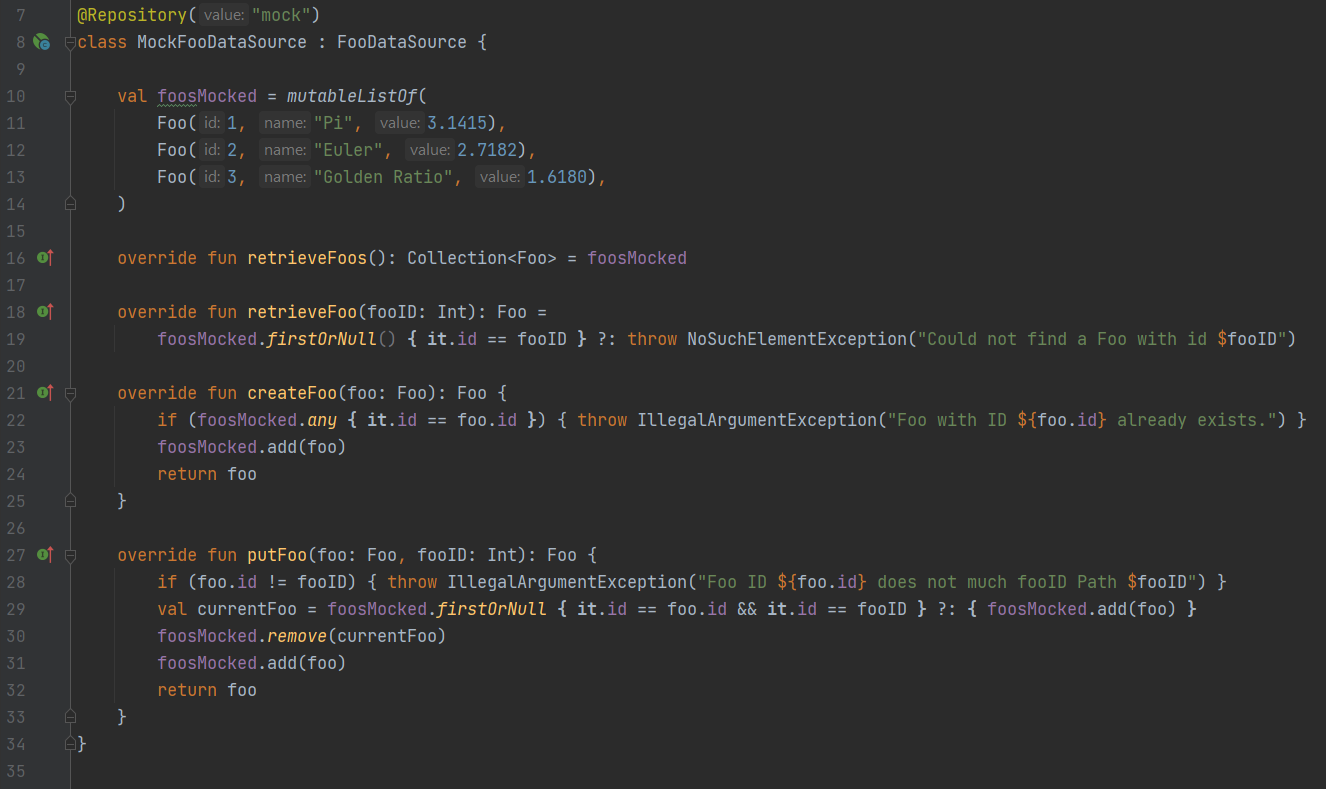Click the implements gutter icon on line 18
Image resolution: width=1326 pixels, height=789 pixels.
[44, 312]
